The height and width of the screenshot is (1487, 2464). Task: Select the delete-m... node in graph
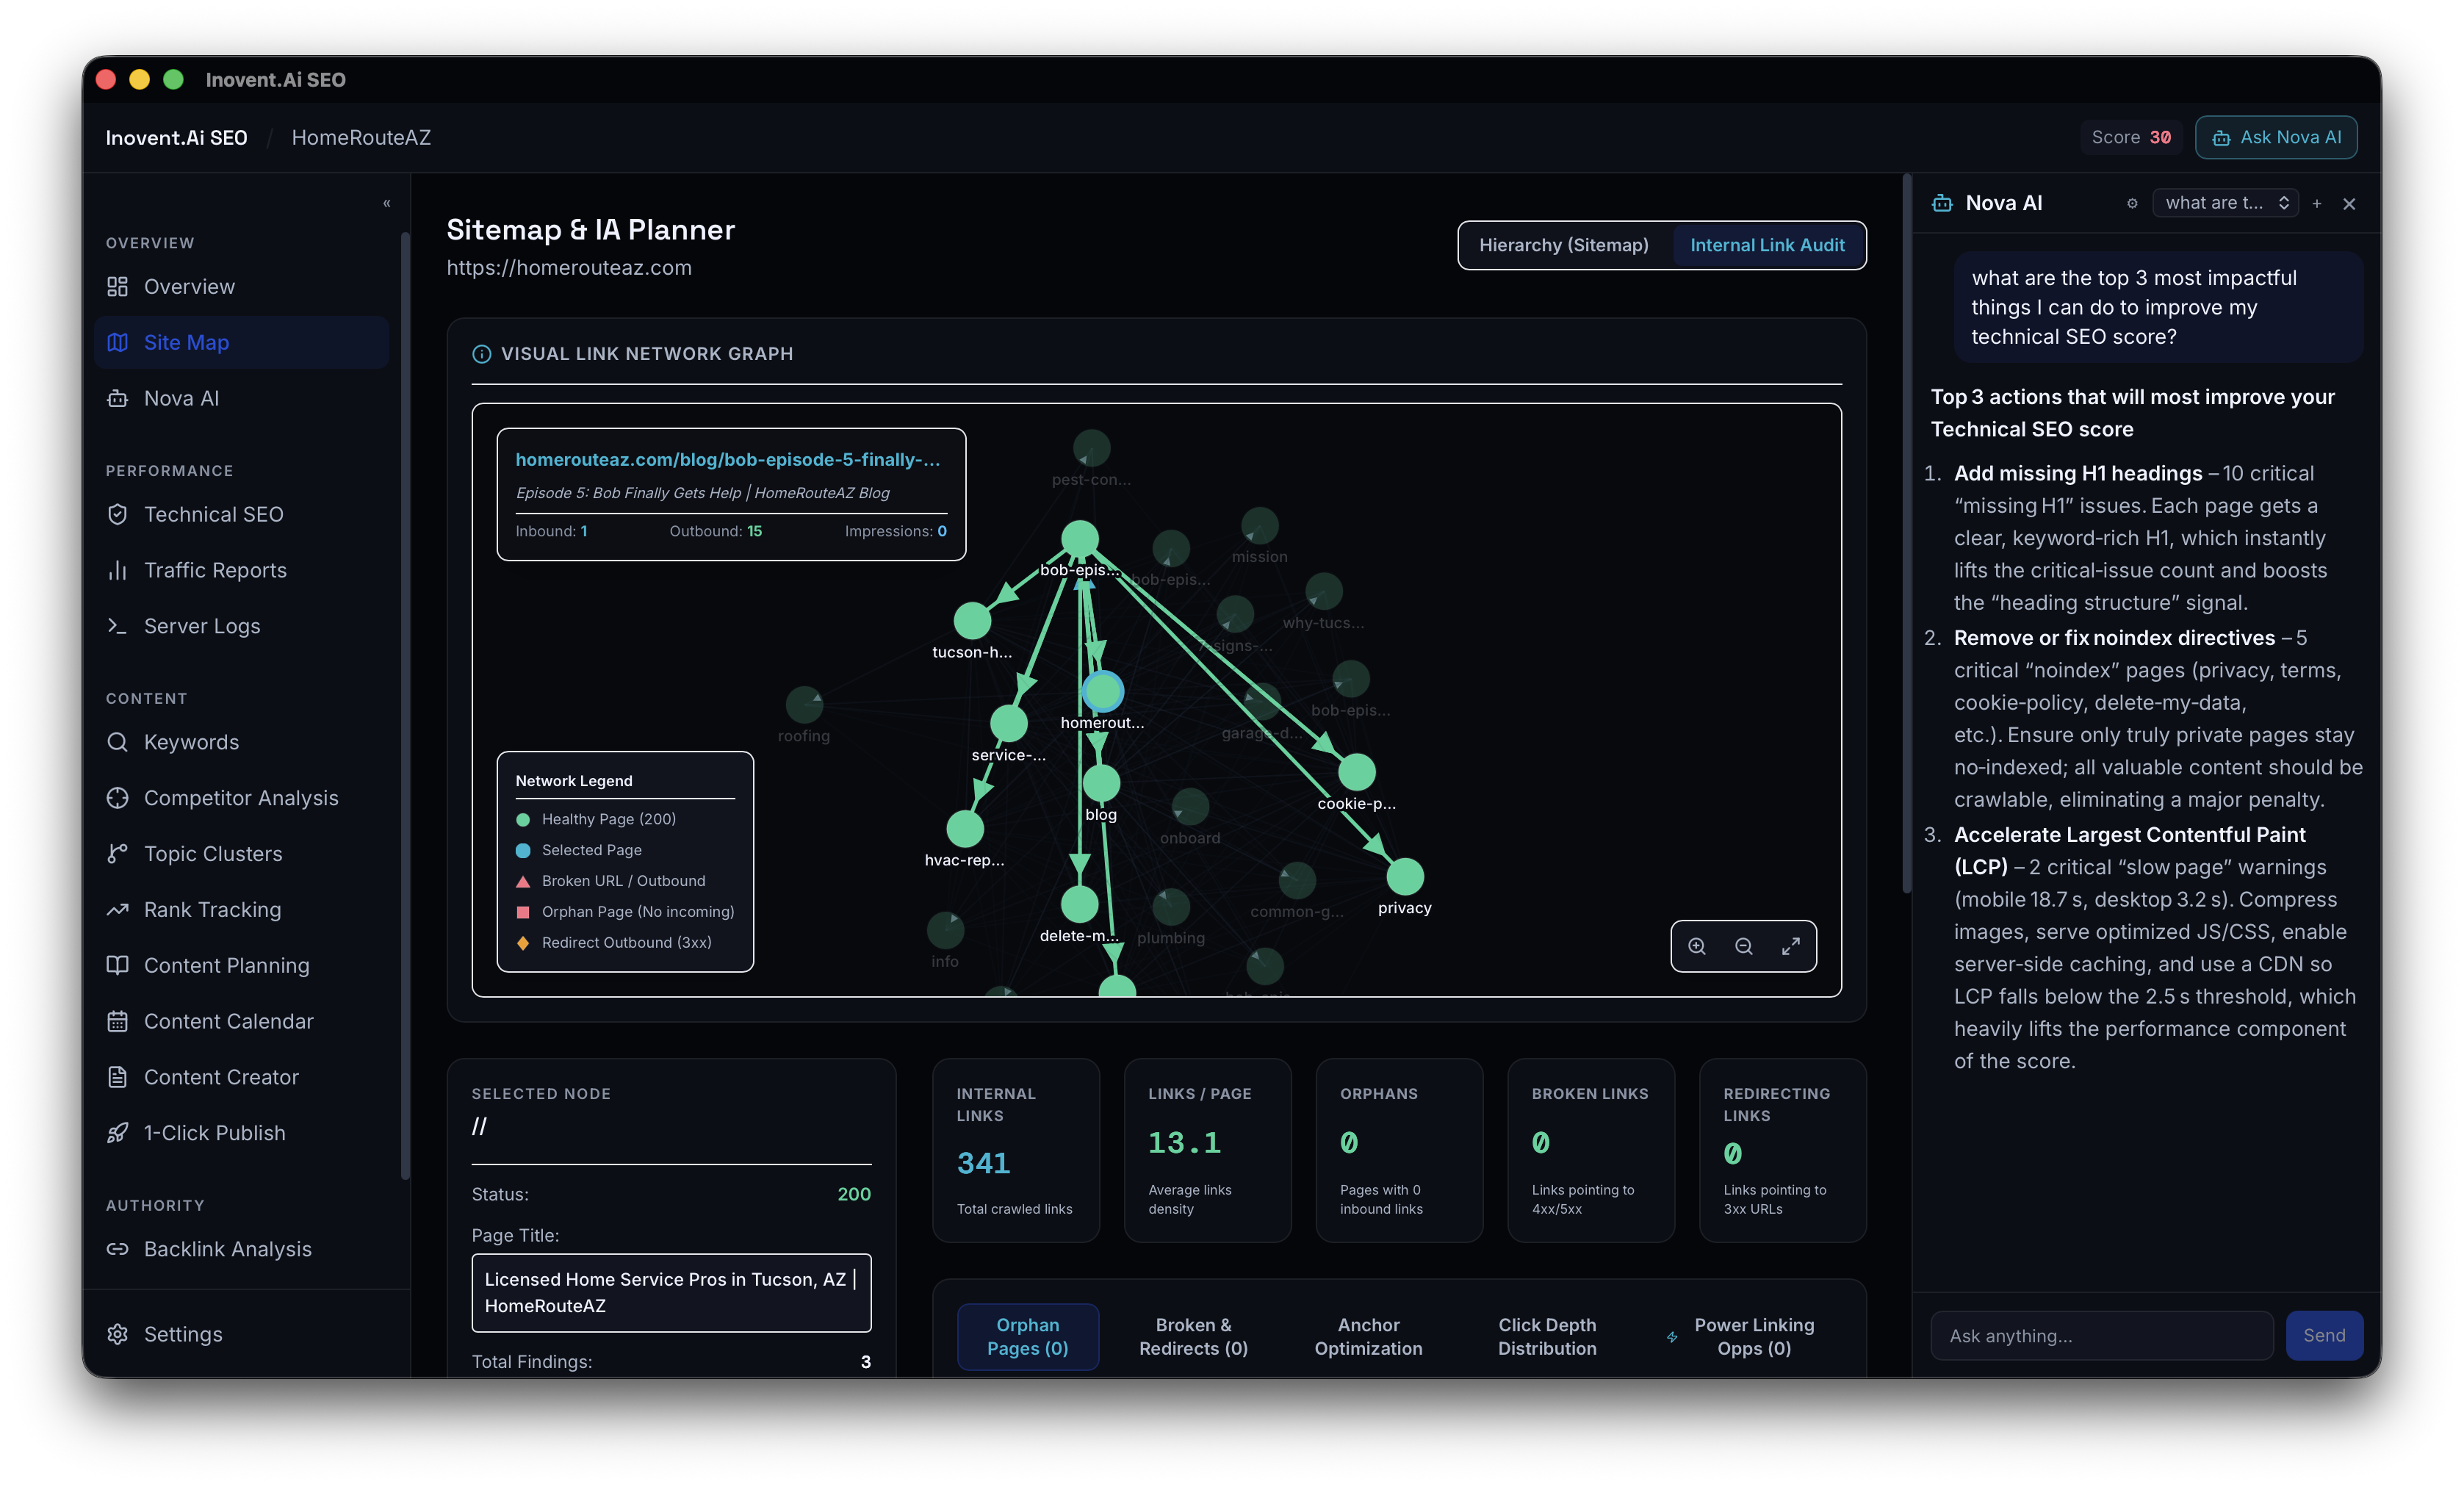(x=1079, y=904)
